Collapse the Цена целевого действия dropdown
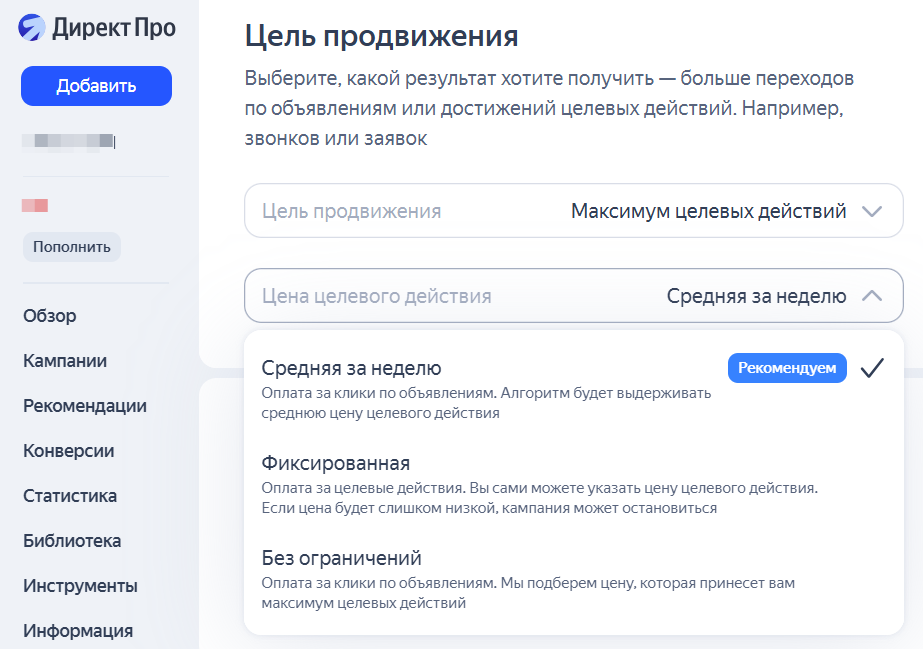 tap(573, 296)
